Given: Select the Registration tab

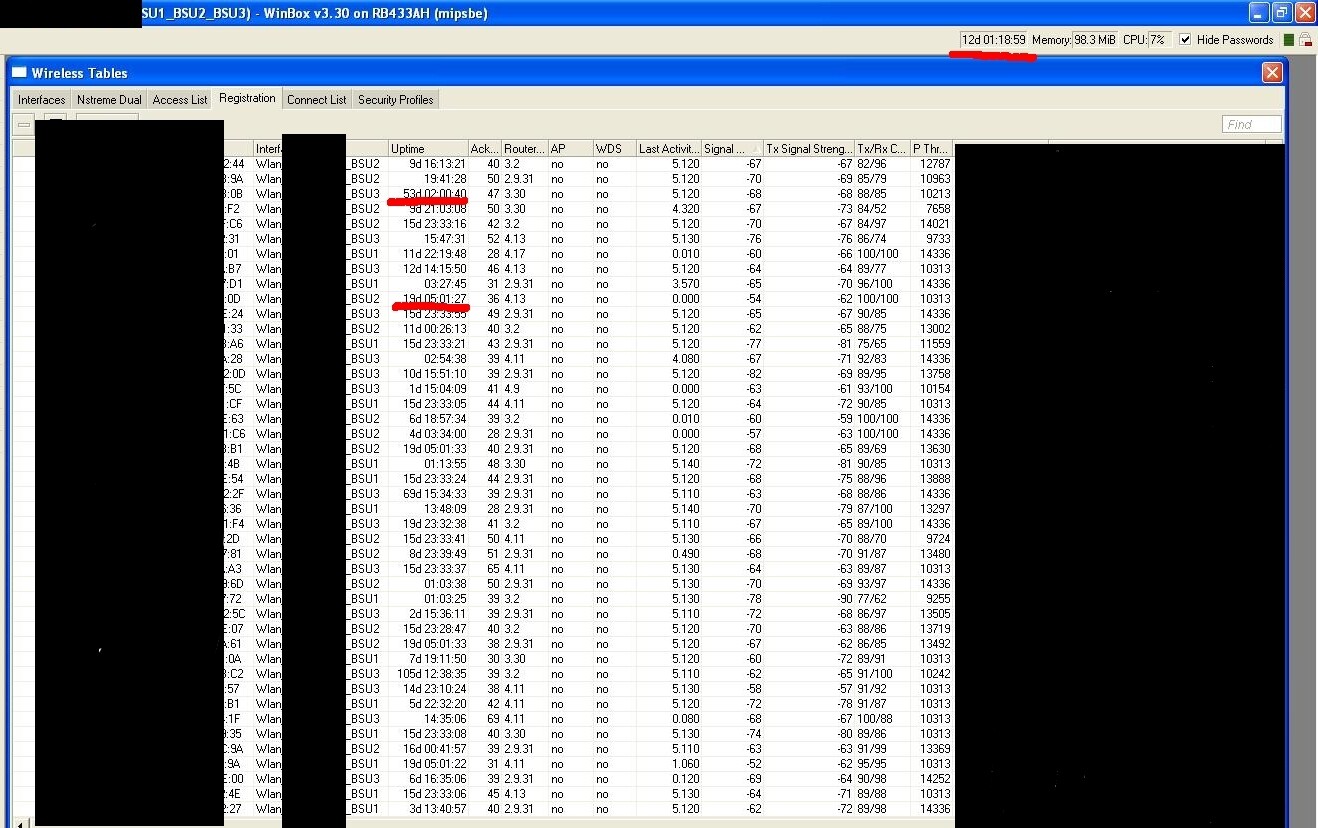Looking at the screenshot, I should tap(247, 98).
